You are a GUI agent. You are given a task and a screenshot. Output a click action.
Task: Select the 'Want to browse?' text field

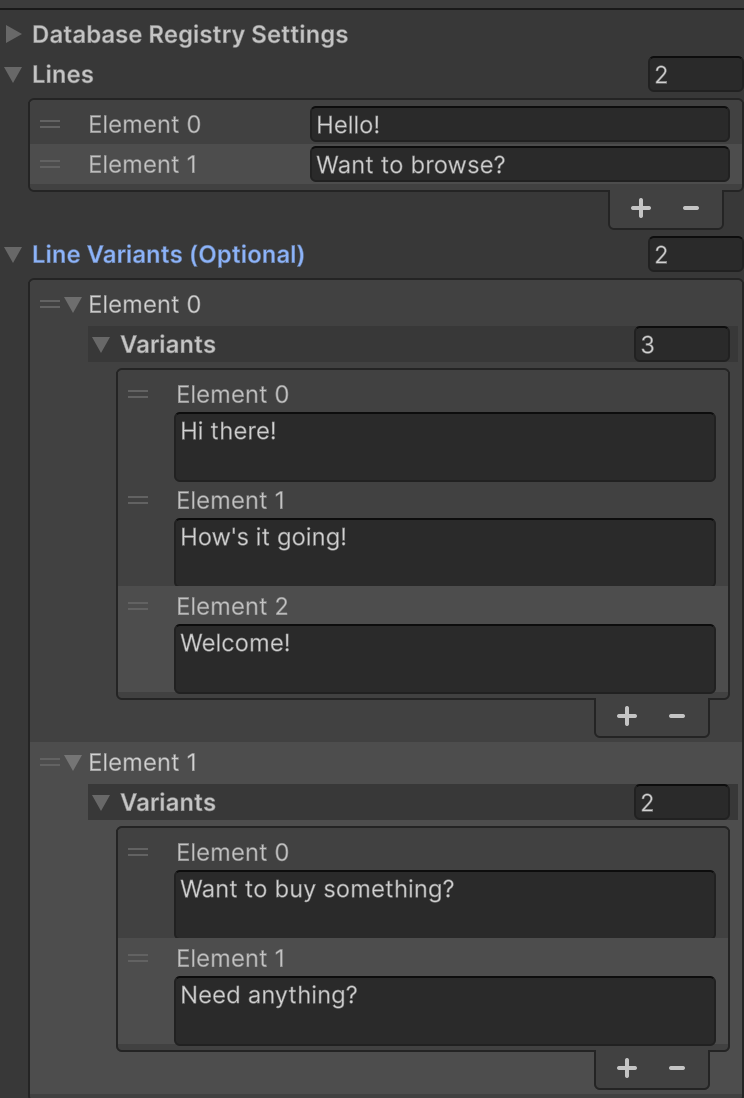(518, 164)
